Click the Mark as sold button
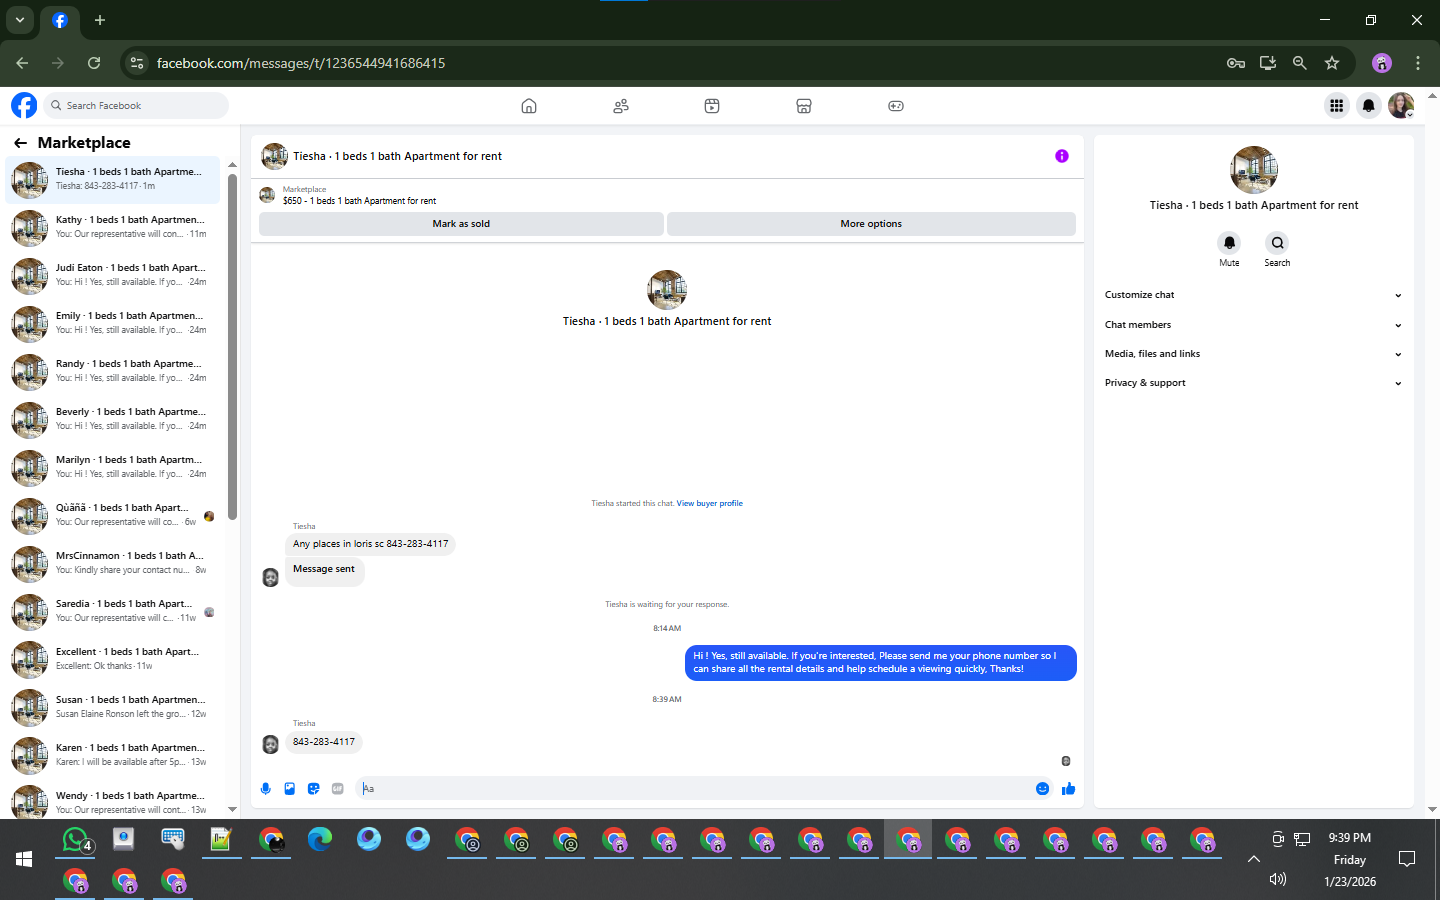This screenshot has height=900, width=1440. pyautogui.click(x=461, y=224)
